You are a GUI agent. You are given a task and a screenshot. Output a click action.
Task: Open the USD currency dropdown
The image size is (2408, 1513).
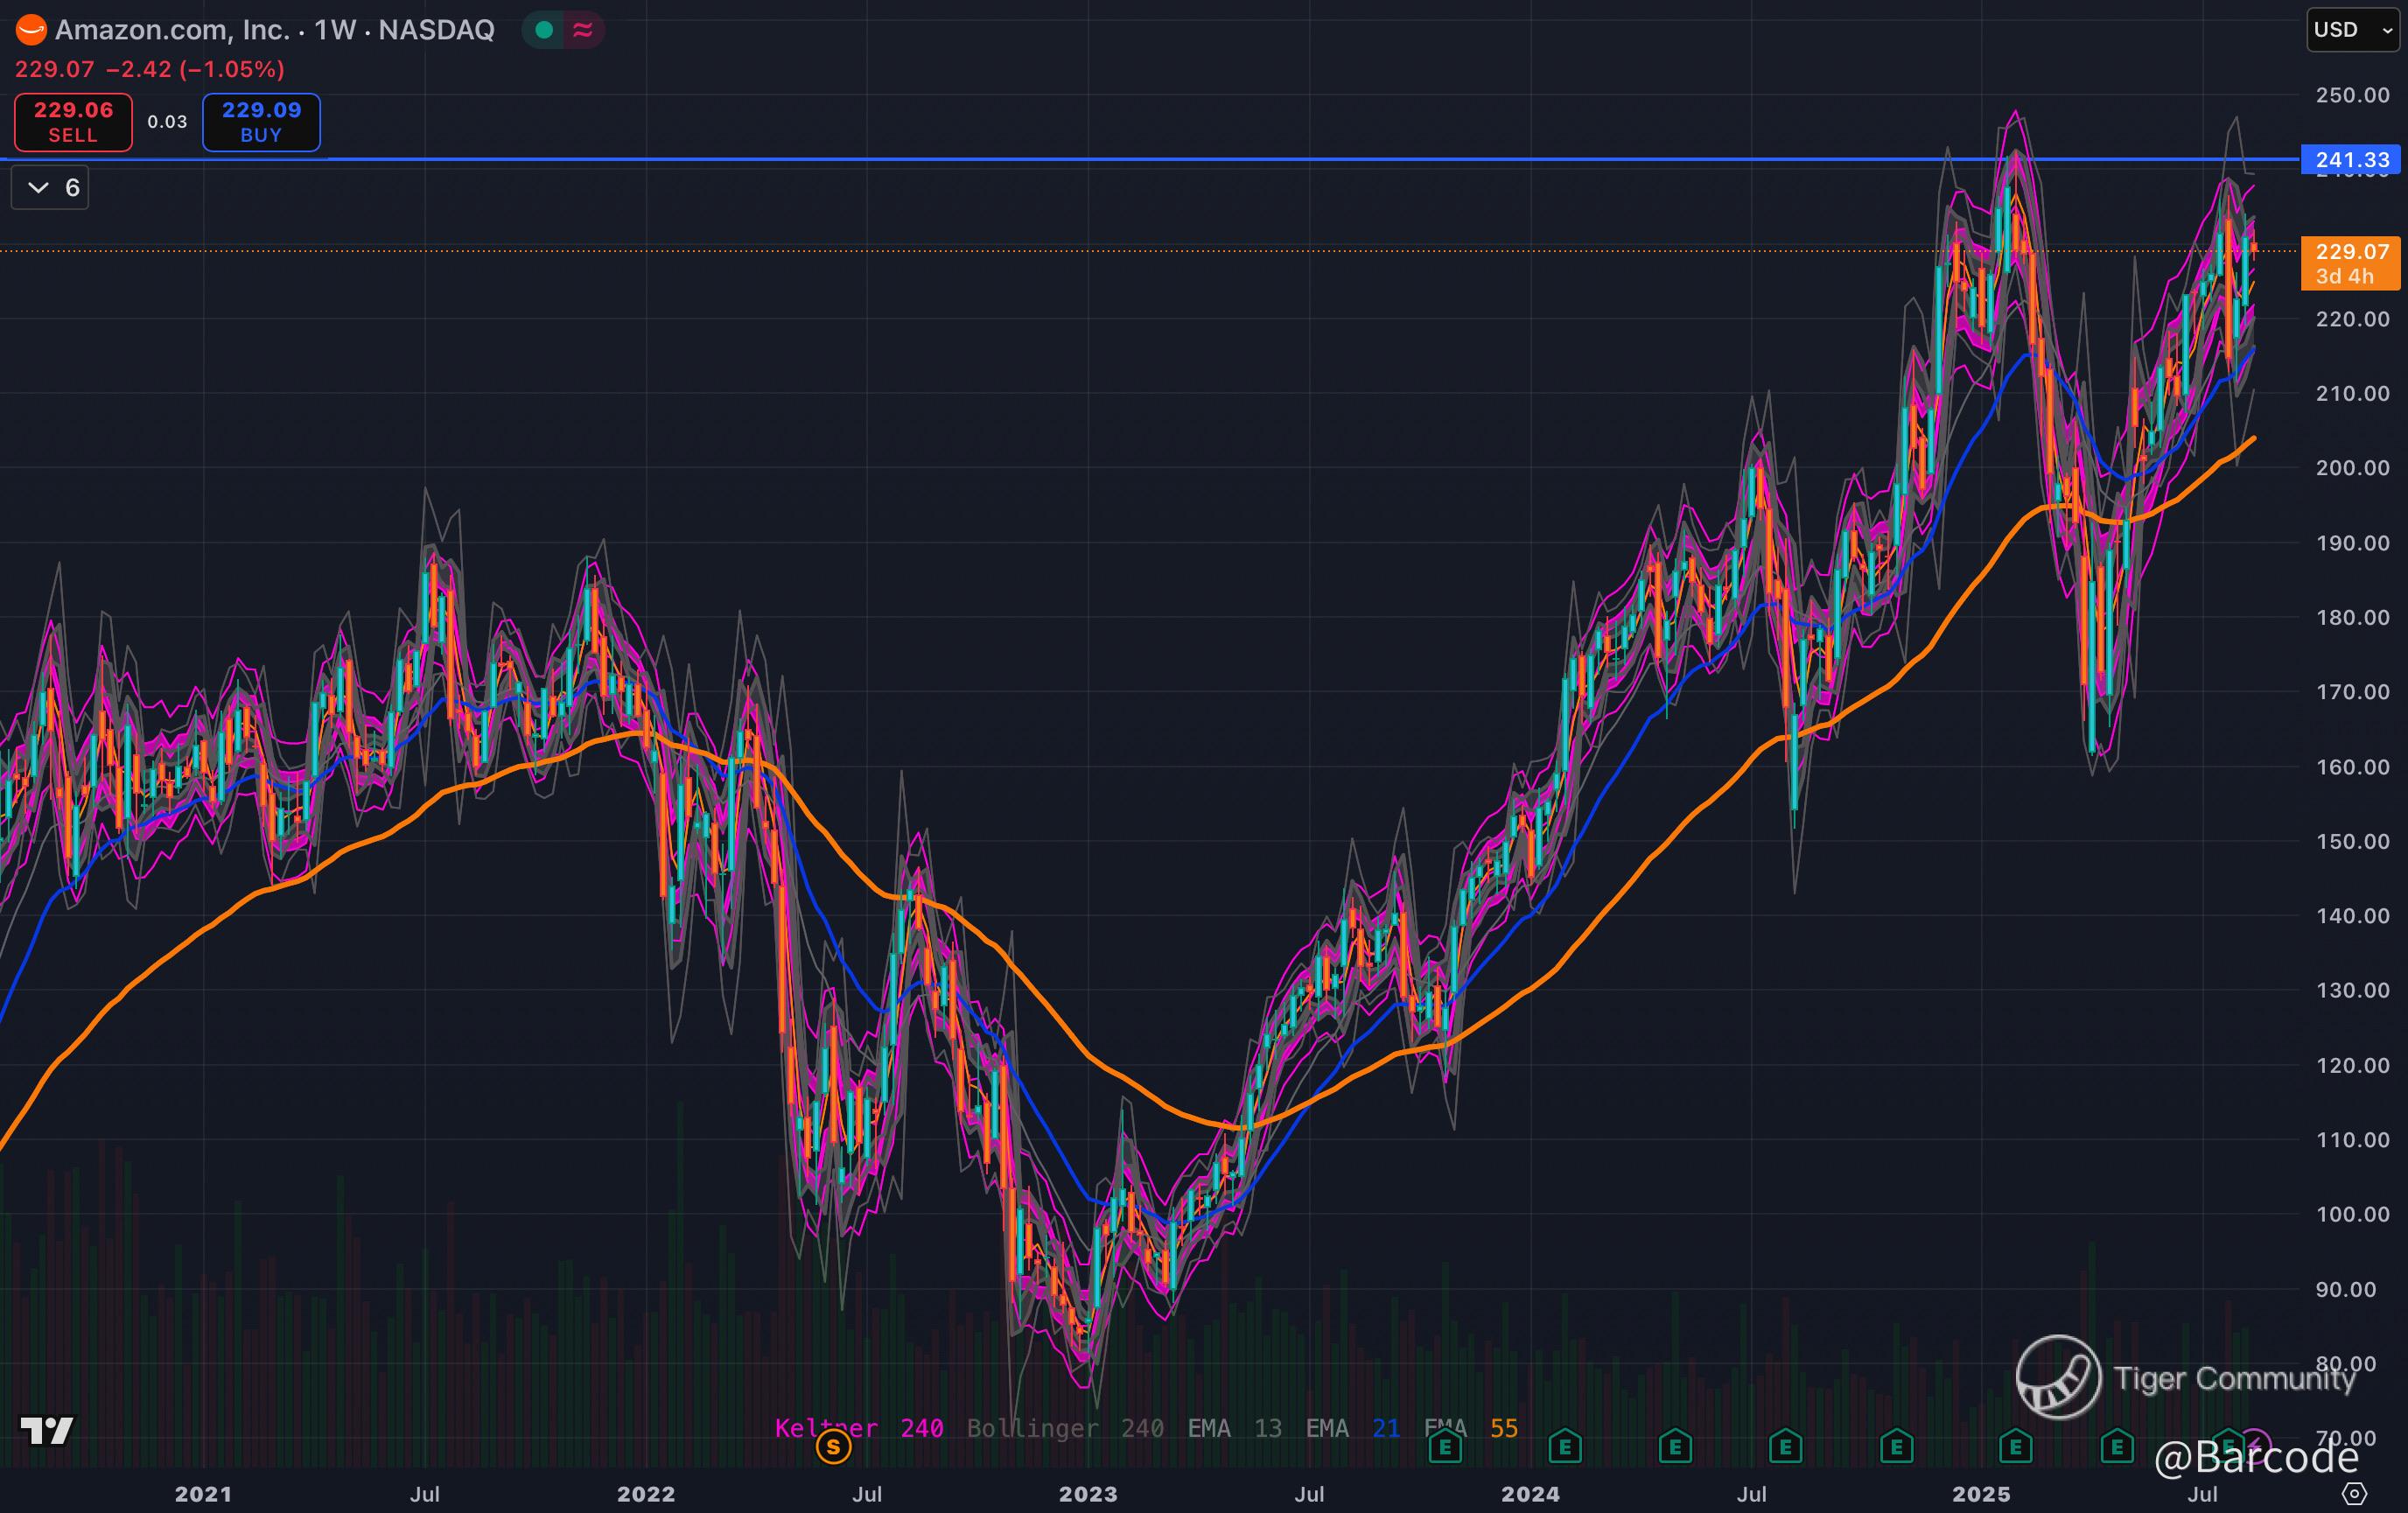pos(2351,30)
